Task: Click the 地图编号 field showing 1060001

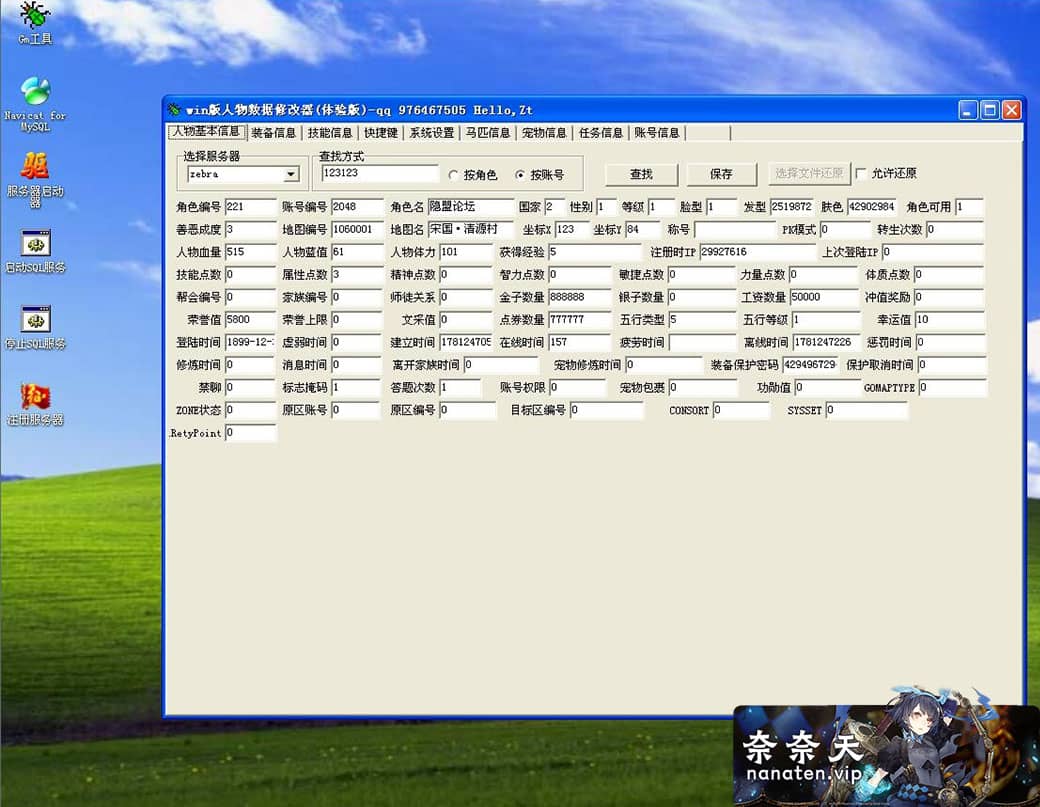Action: tap(357, 229)
